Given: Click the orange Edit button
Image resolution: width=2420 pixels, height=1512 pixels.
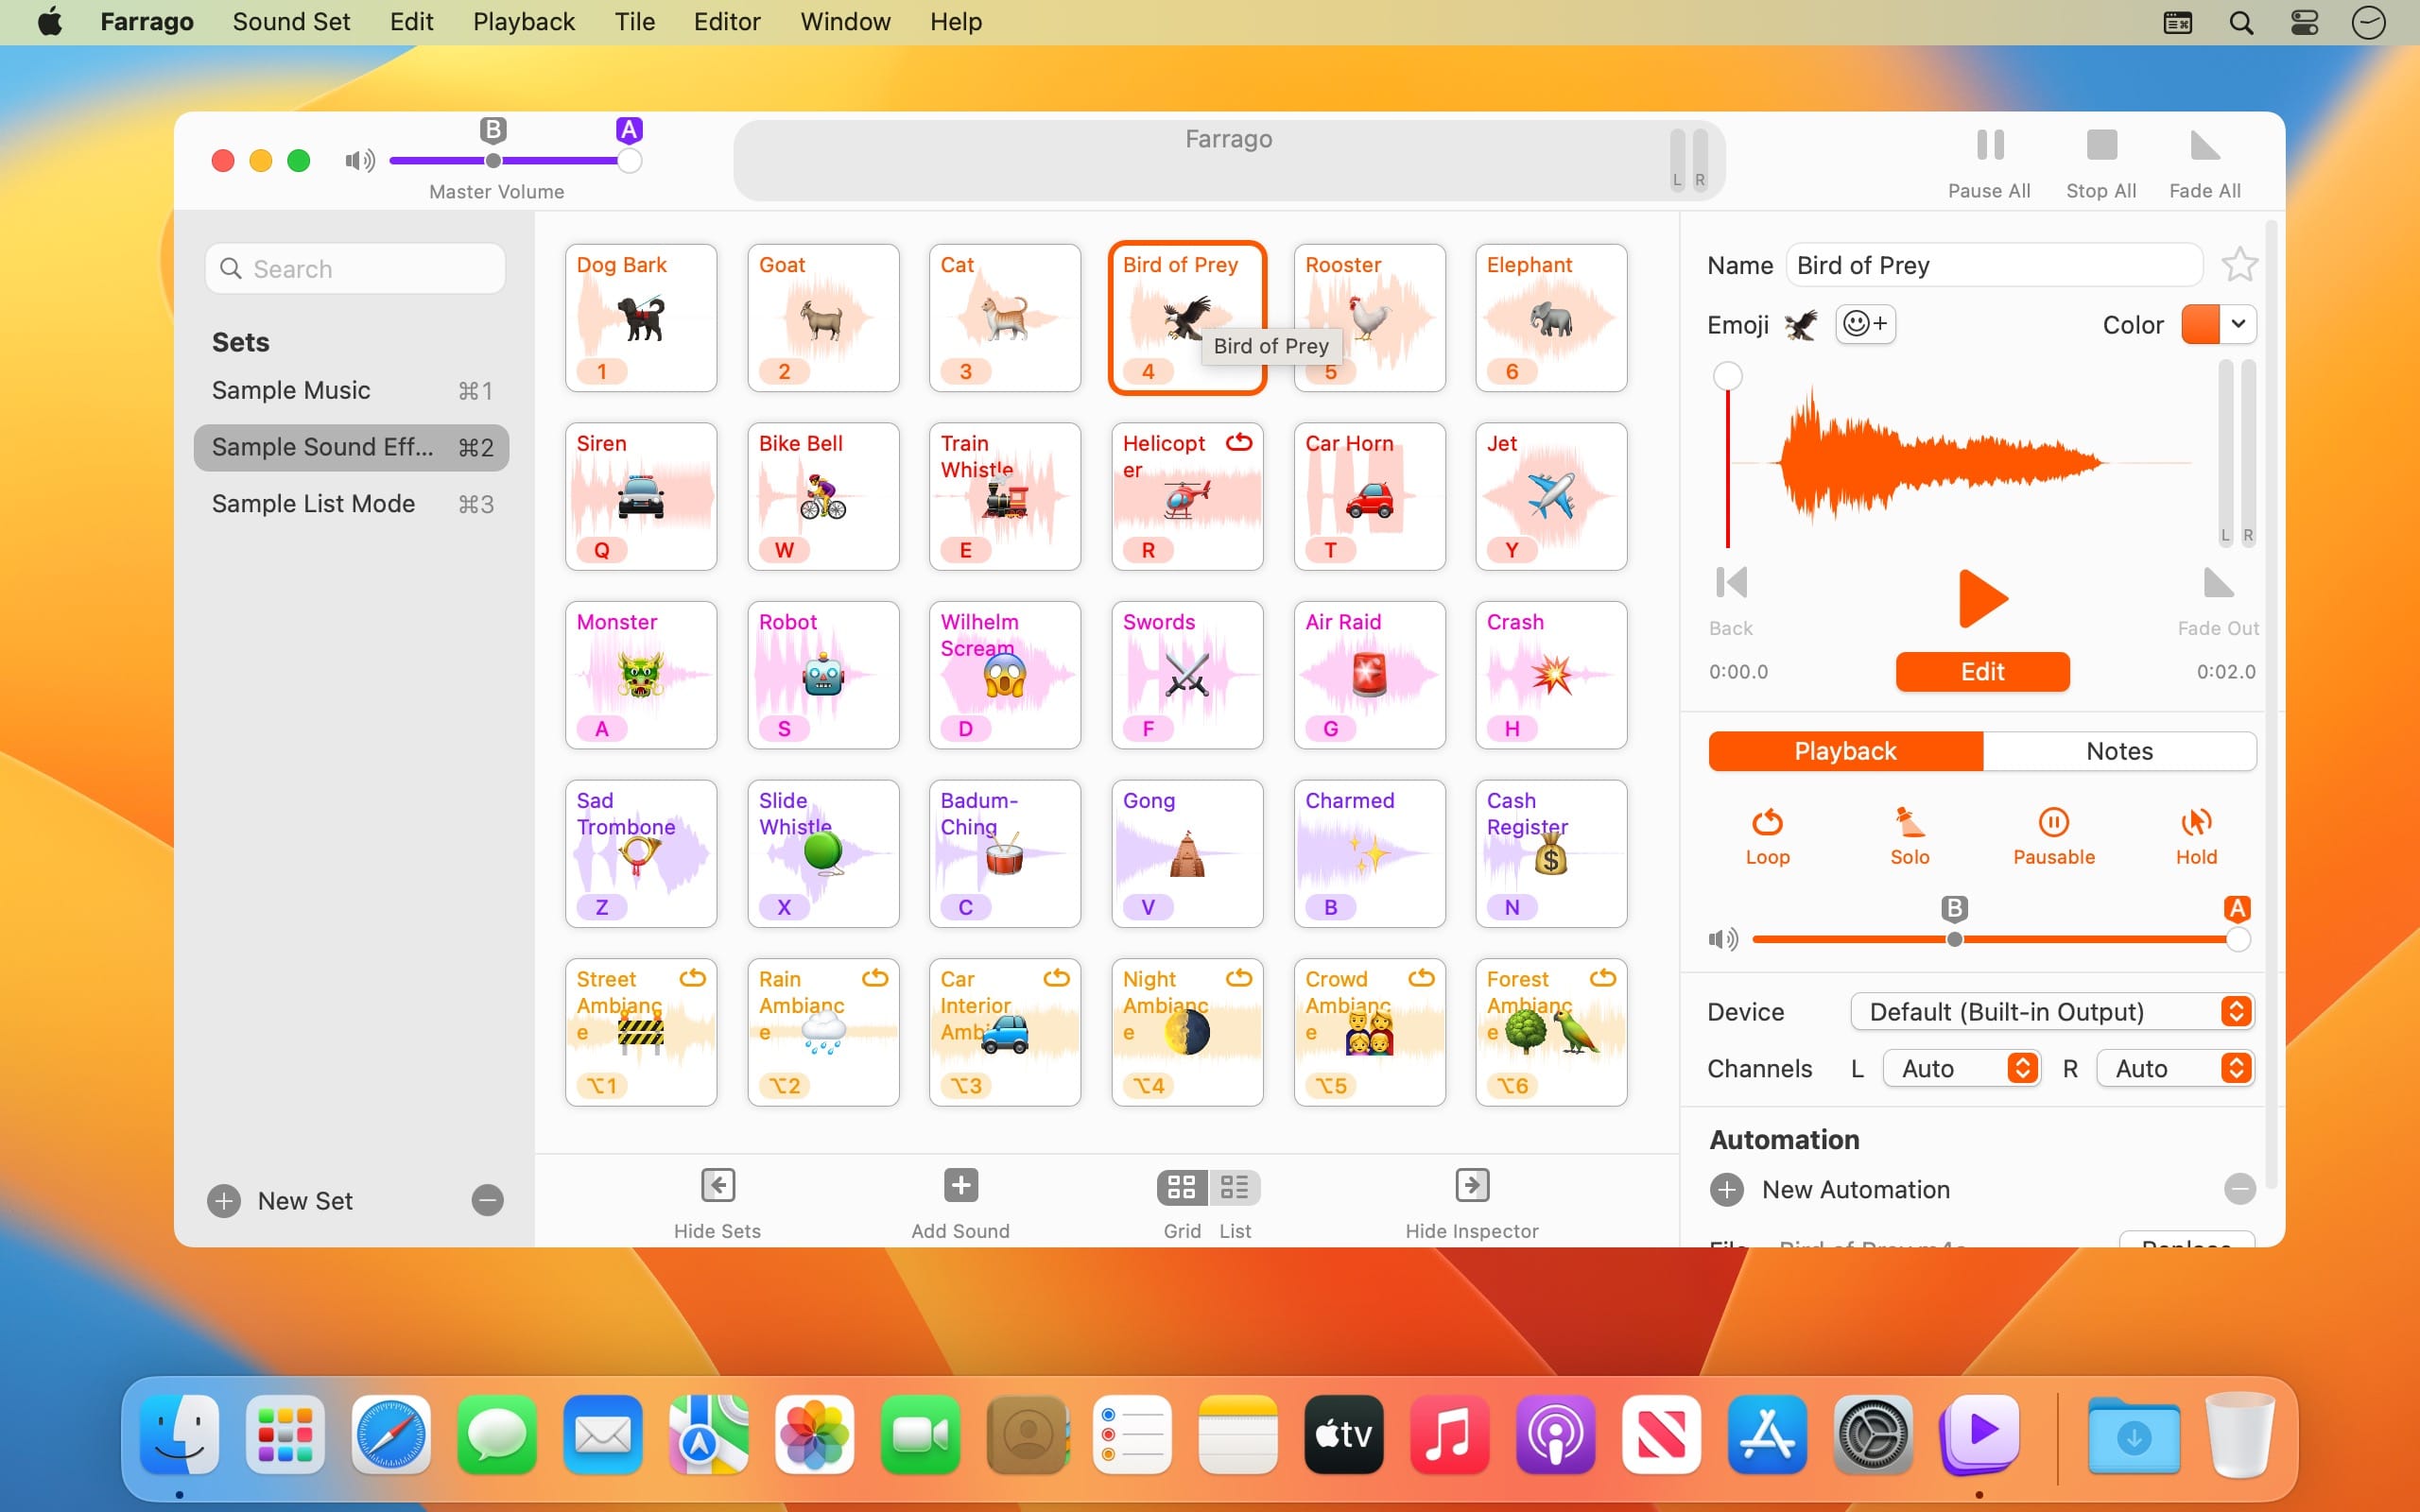Looking at the screenshot, I should pyautogui.click(x=1982, y=672).
